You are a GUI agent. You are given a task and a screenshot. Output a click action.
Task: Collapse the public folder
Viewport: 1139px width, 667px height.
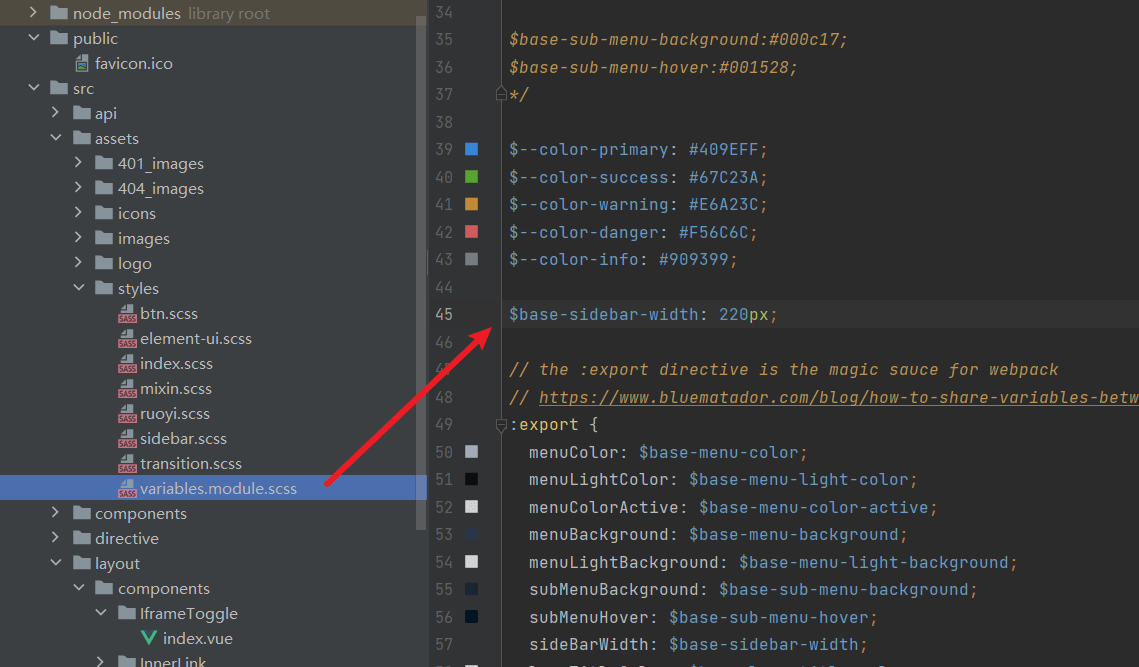(x=33, y=37)
